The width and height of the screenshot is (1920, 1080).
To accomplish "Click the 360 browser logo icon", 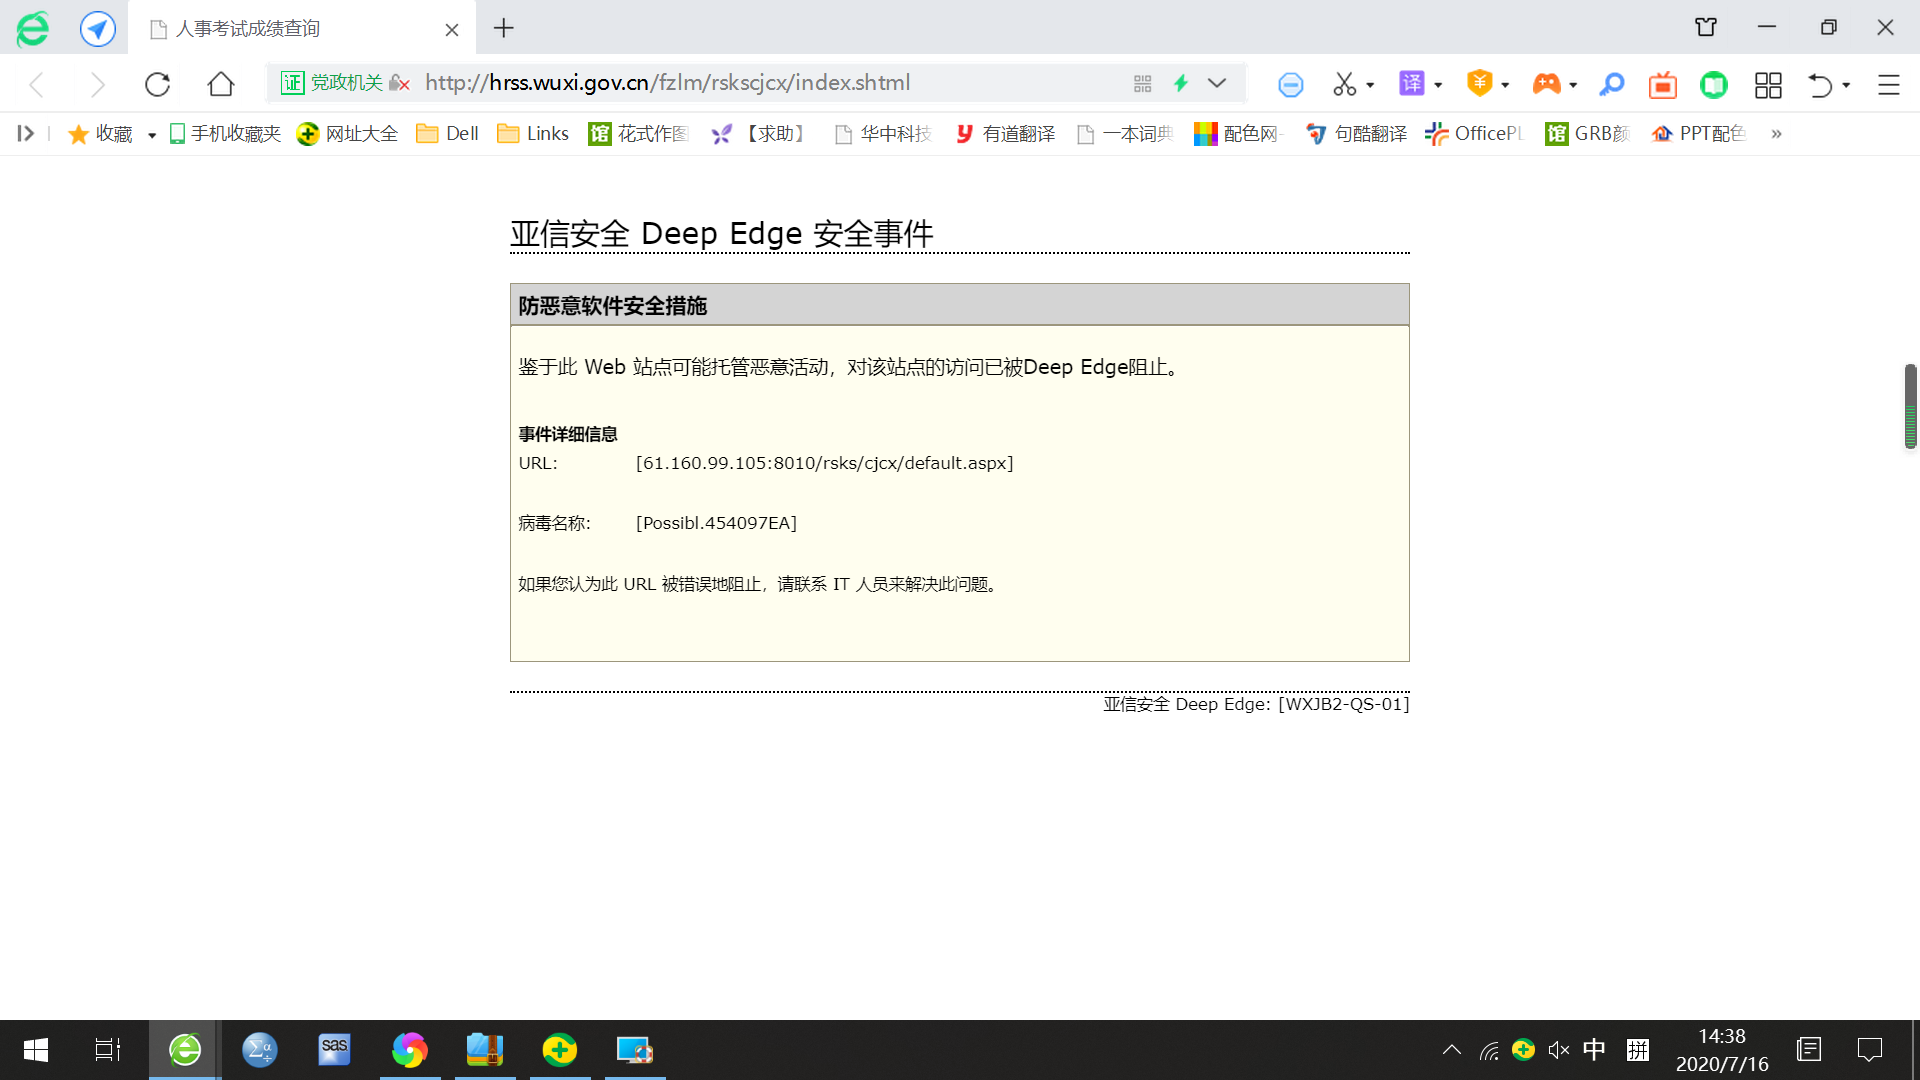I will tap(32, 28).
